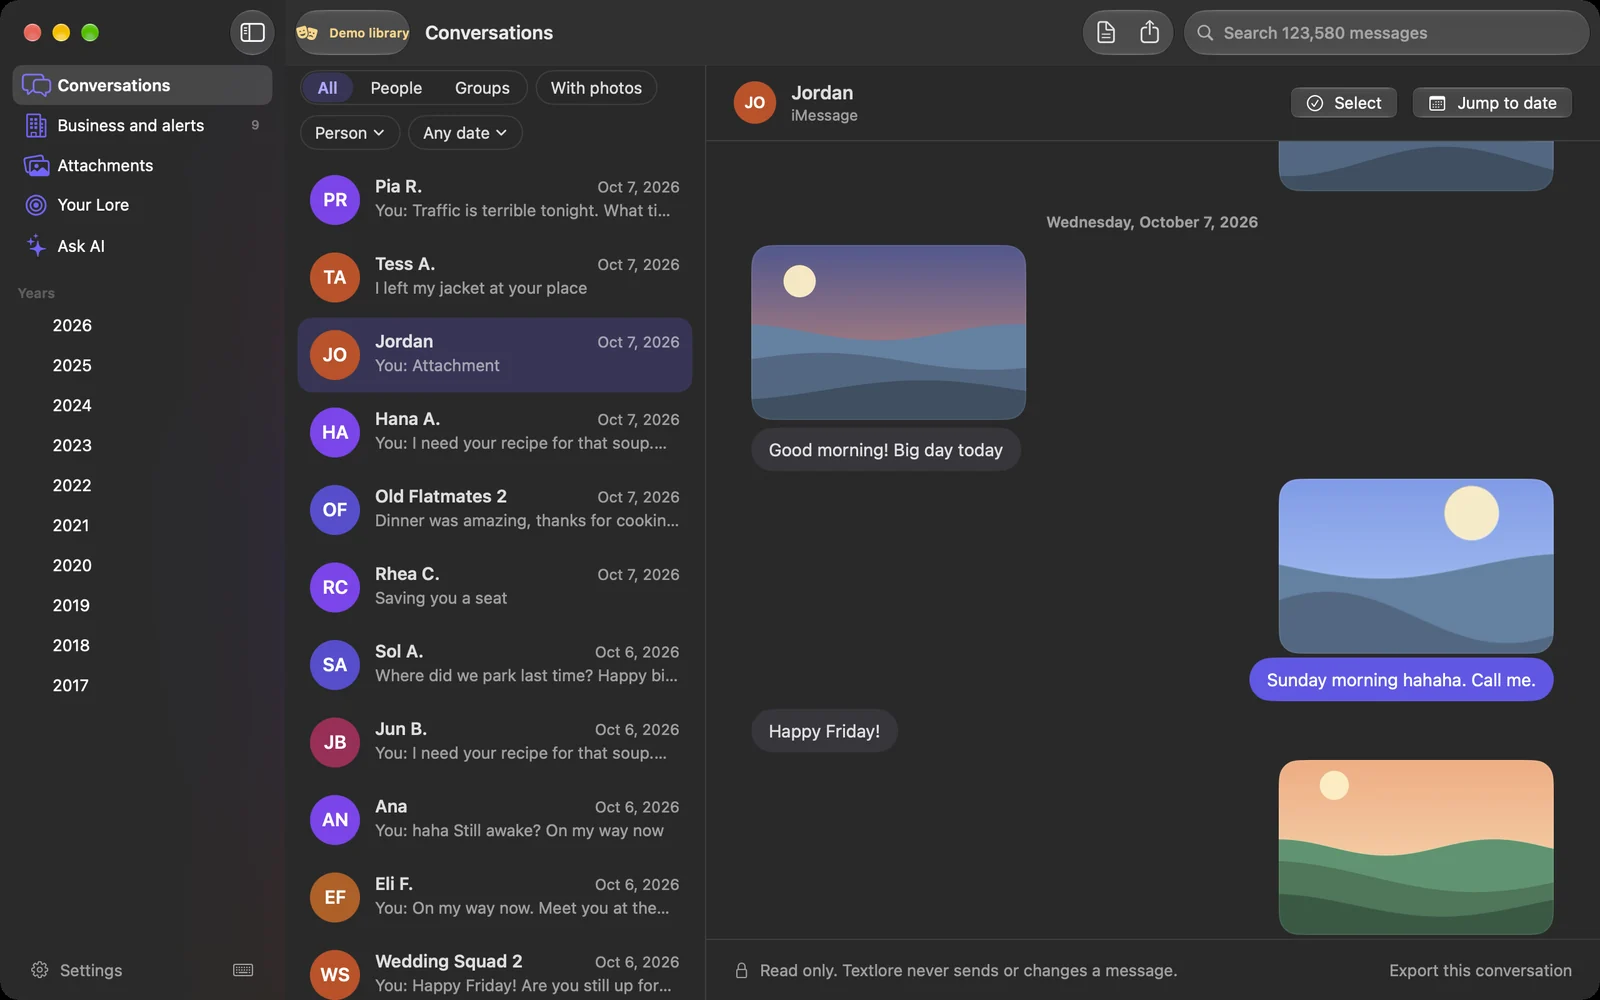Click the share export icon
The height and width of the screenshot is (1000, 1600).
point(1150,32)
